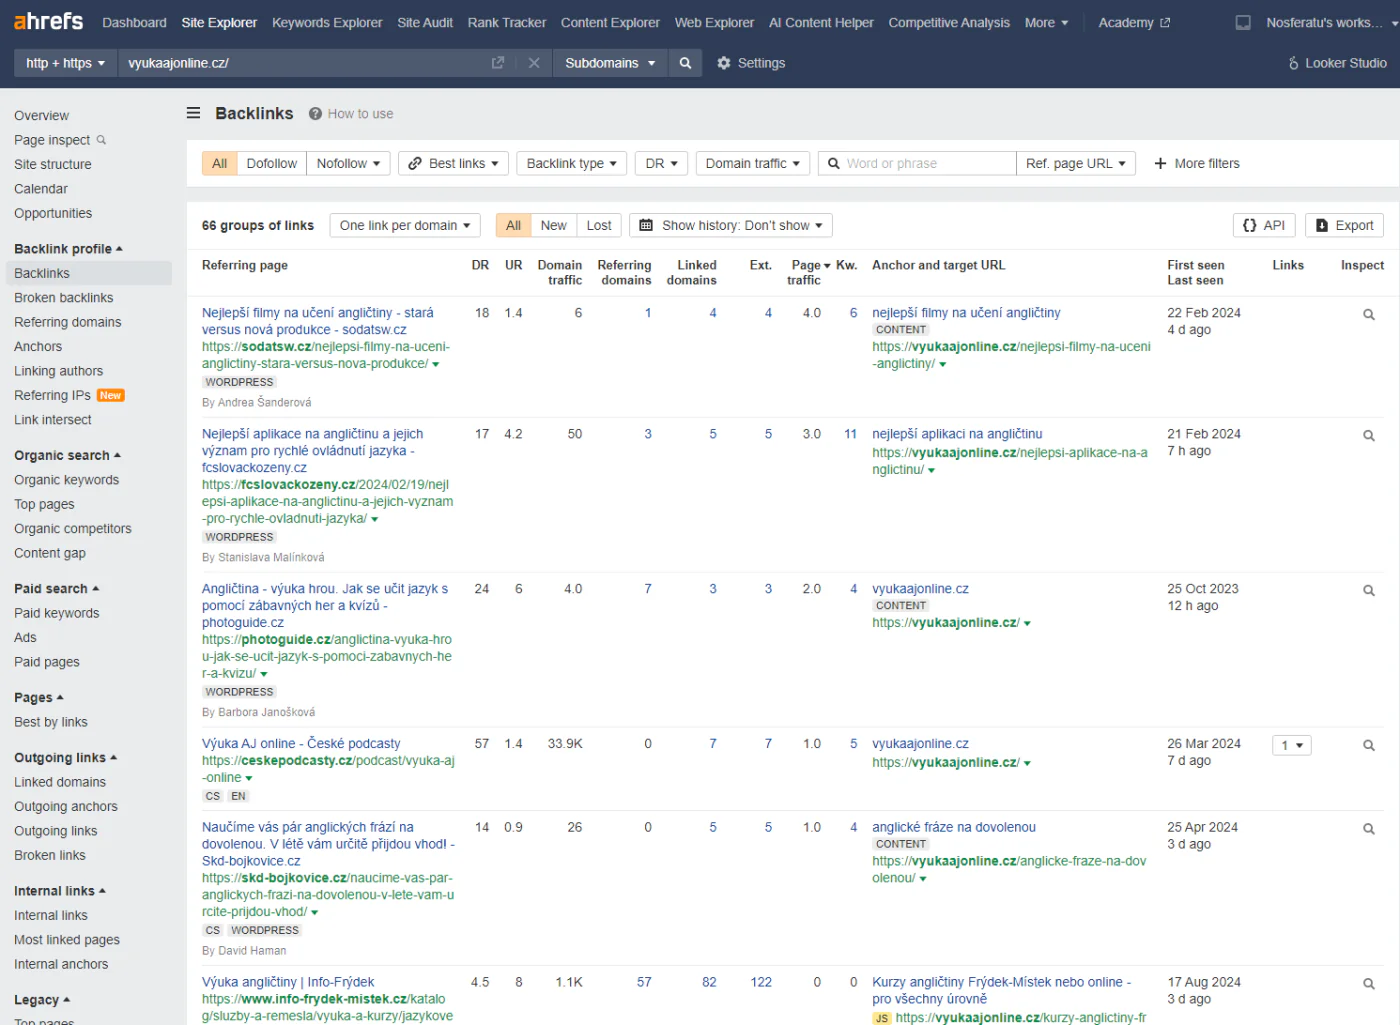Image resolution: width=1400 pixels, height=1025 pixels.
Task: Open Settings gear
Action: pyautogui.click(x=751, y=63)
